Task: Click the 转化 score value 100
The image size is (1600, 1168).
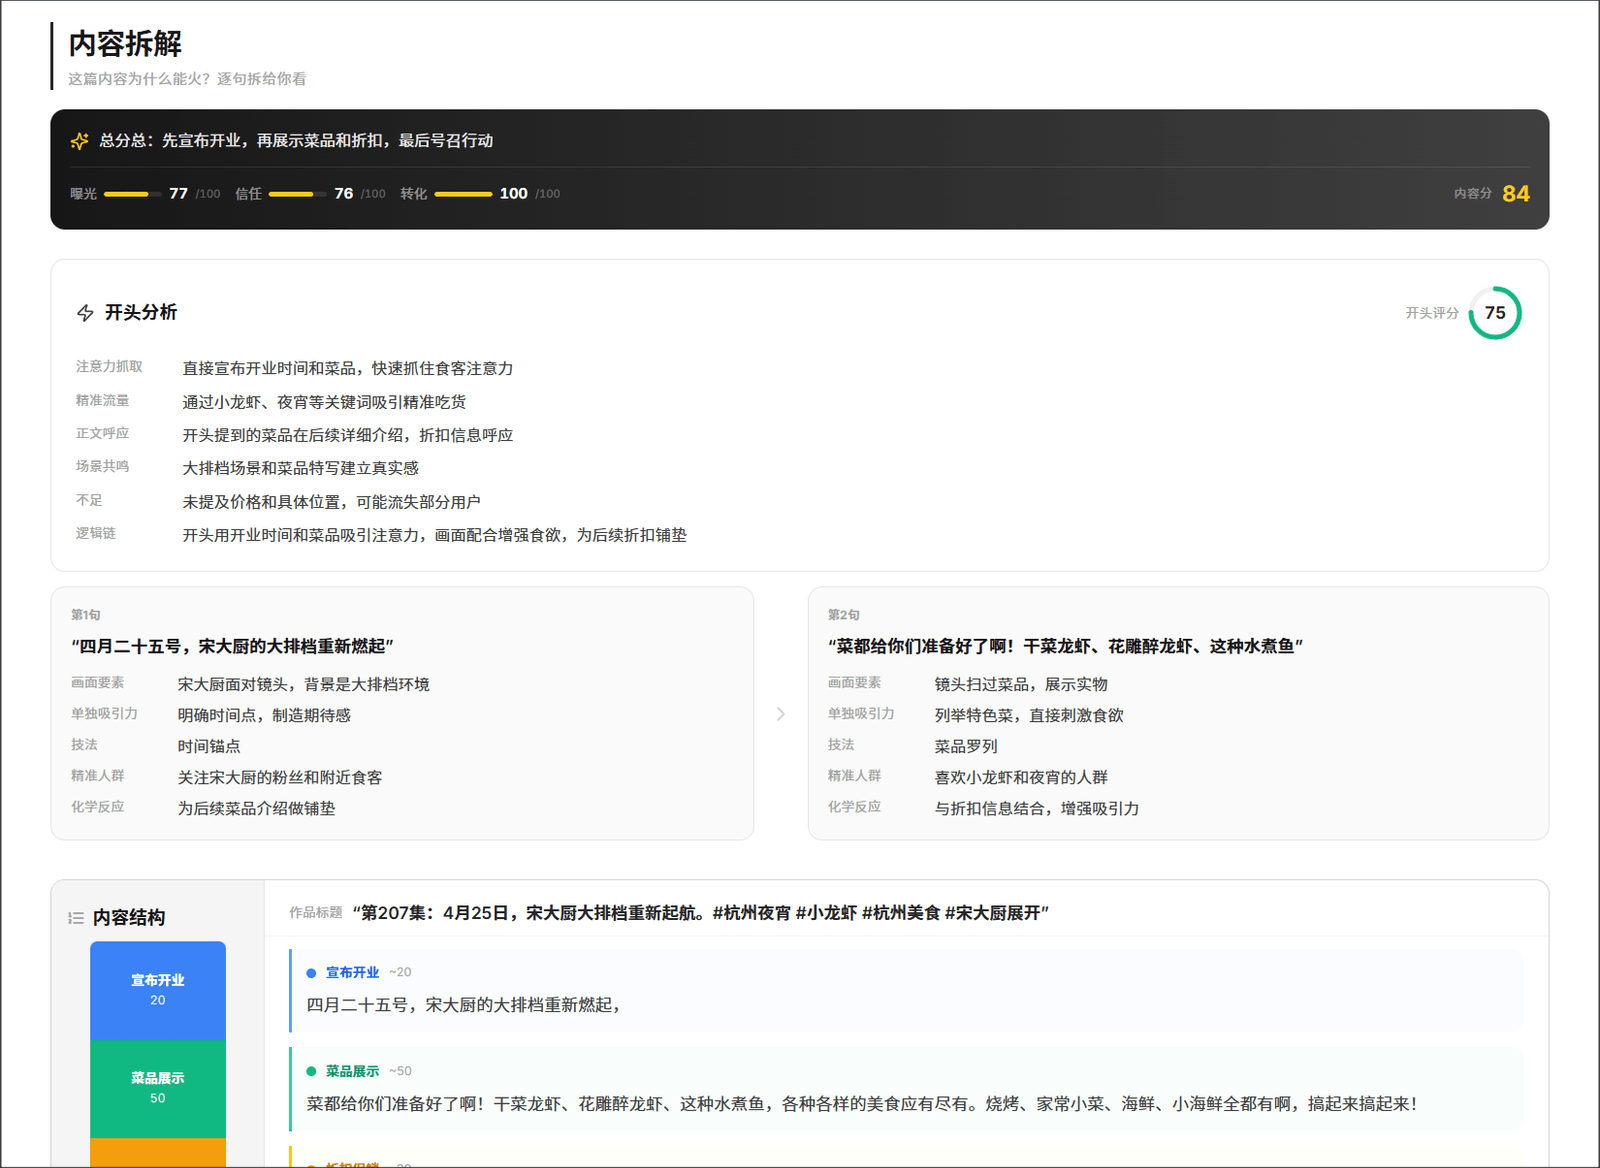Action: [513, 194]
